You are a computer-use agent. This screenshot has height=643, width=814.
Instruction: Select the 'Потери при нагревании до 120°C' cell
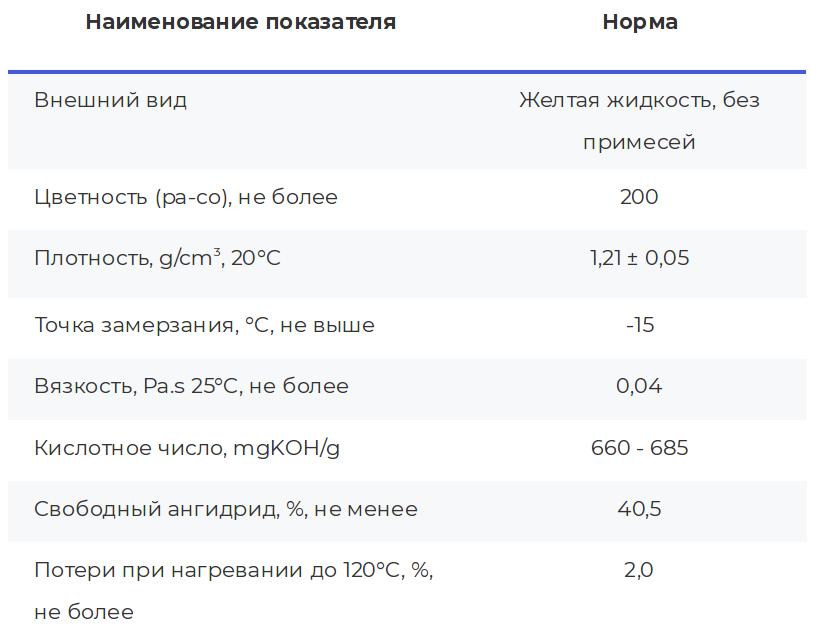[x=234, y=591]
